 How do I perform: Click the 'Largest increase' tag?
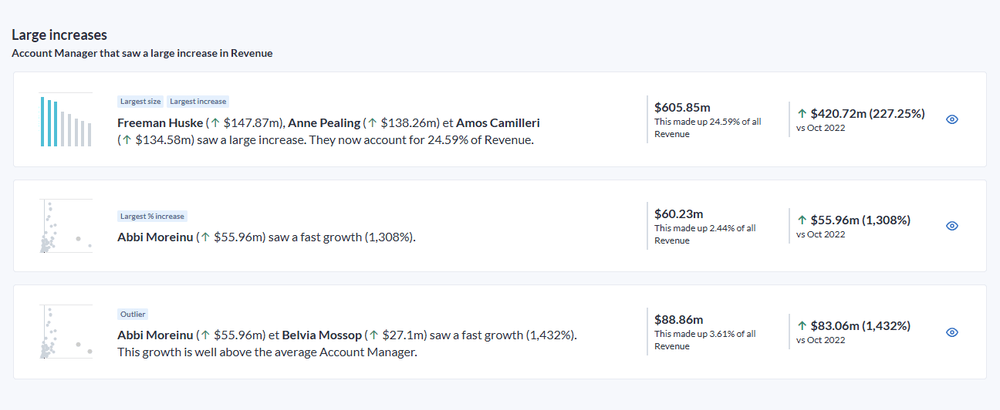pos(198,101)
